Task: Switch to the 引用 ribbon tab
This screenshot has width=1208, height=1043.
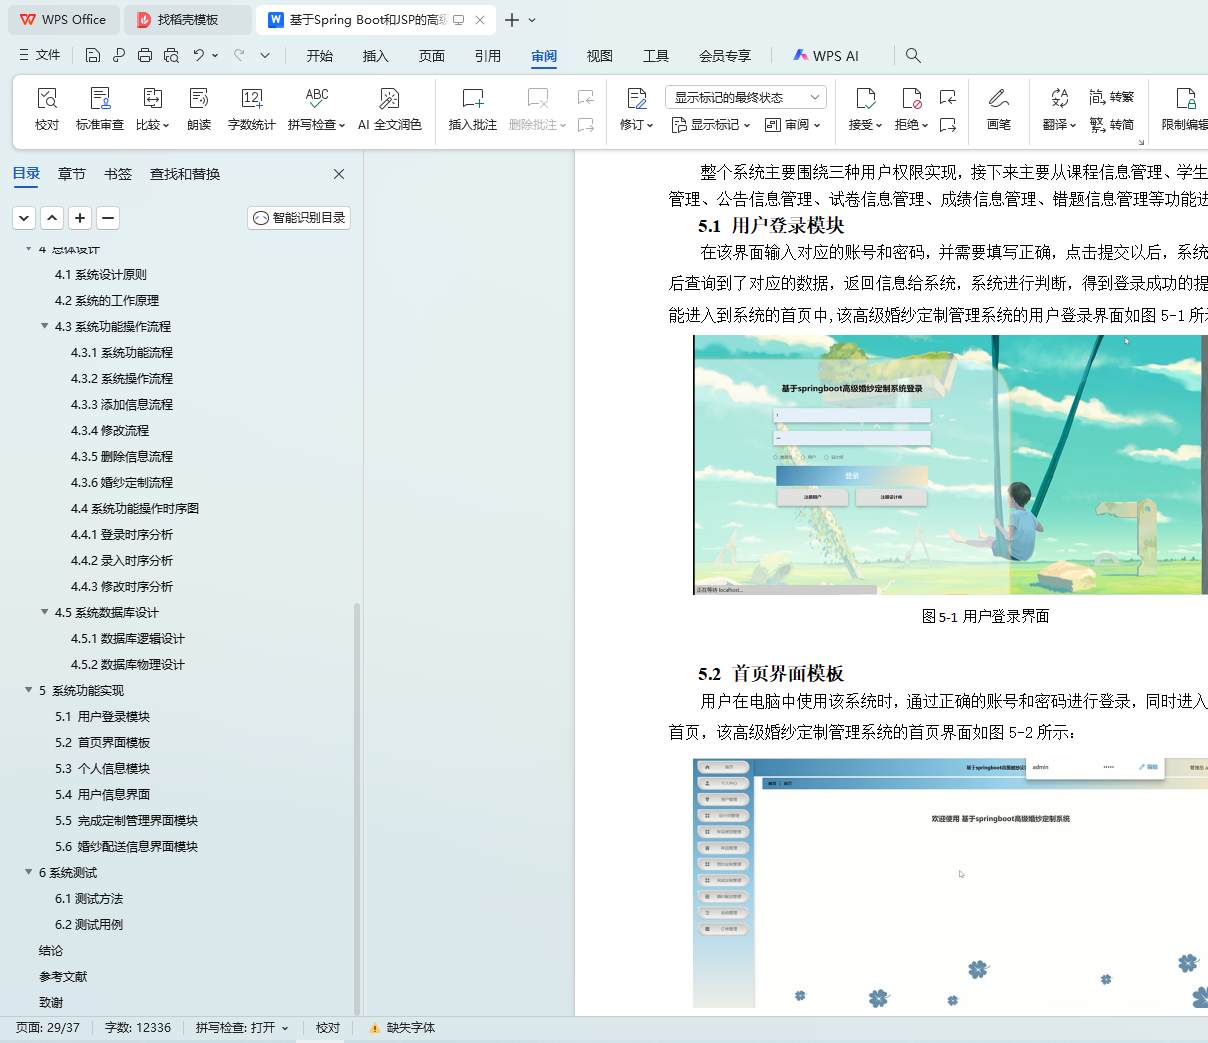Action: [x=488, y=56]
